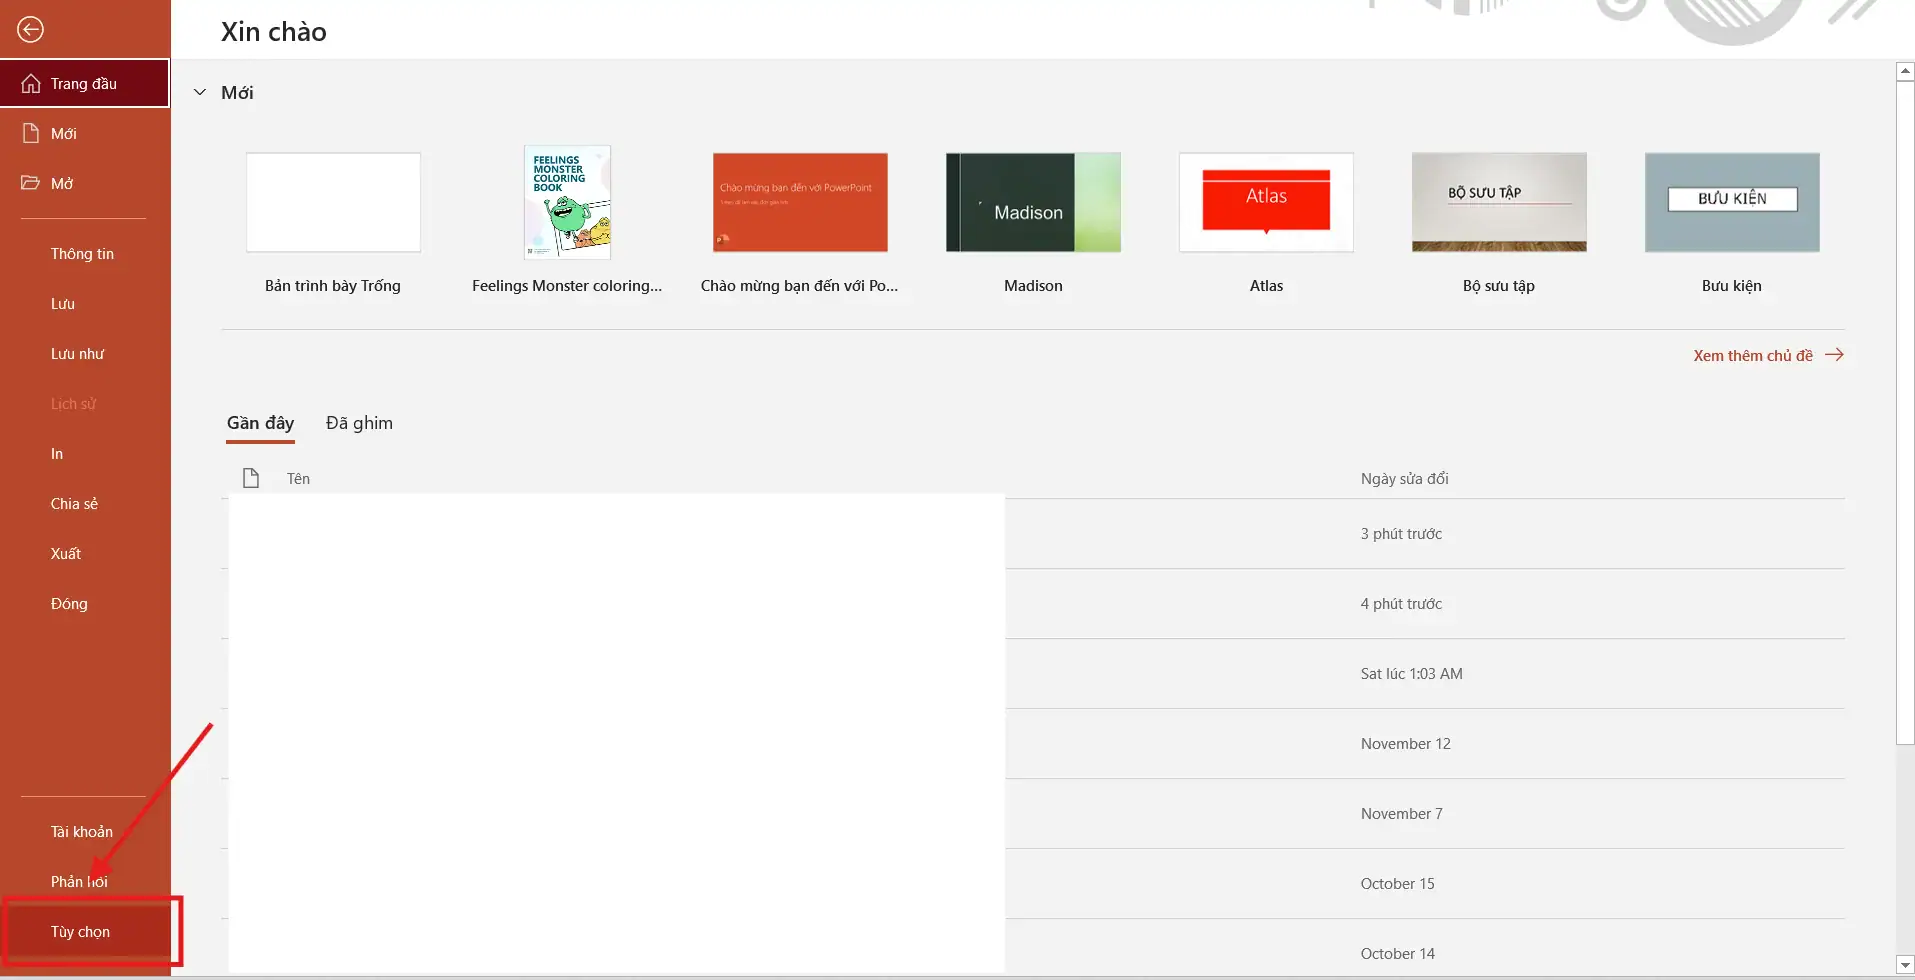The width and height of the screenshot is (1915, 980).
Task: Click the Mới new document icon
Action: click(31, 133)
